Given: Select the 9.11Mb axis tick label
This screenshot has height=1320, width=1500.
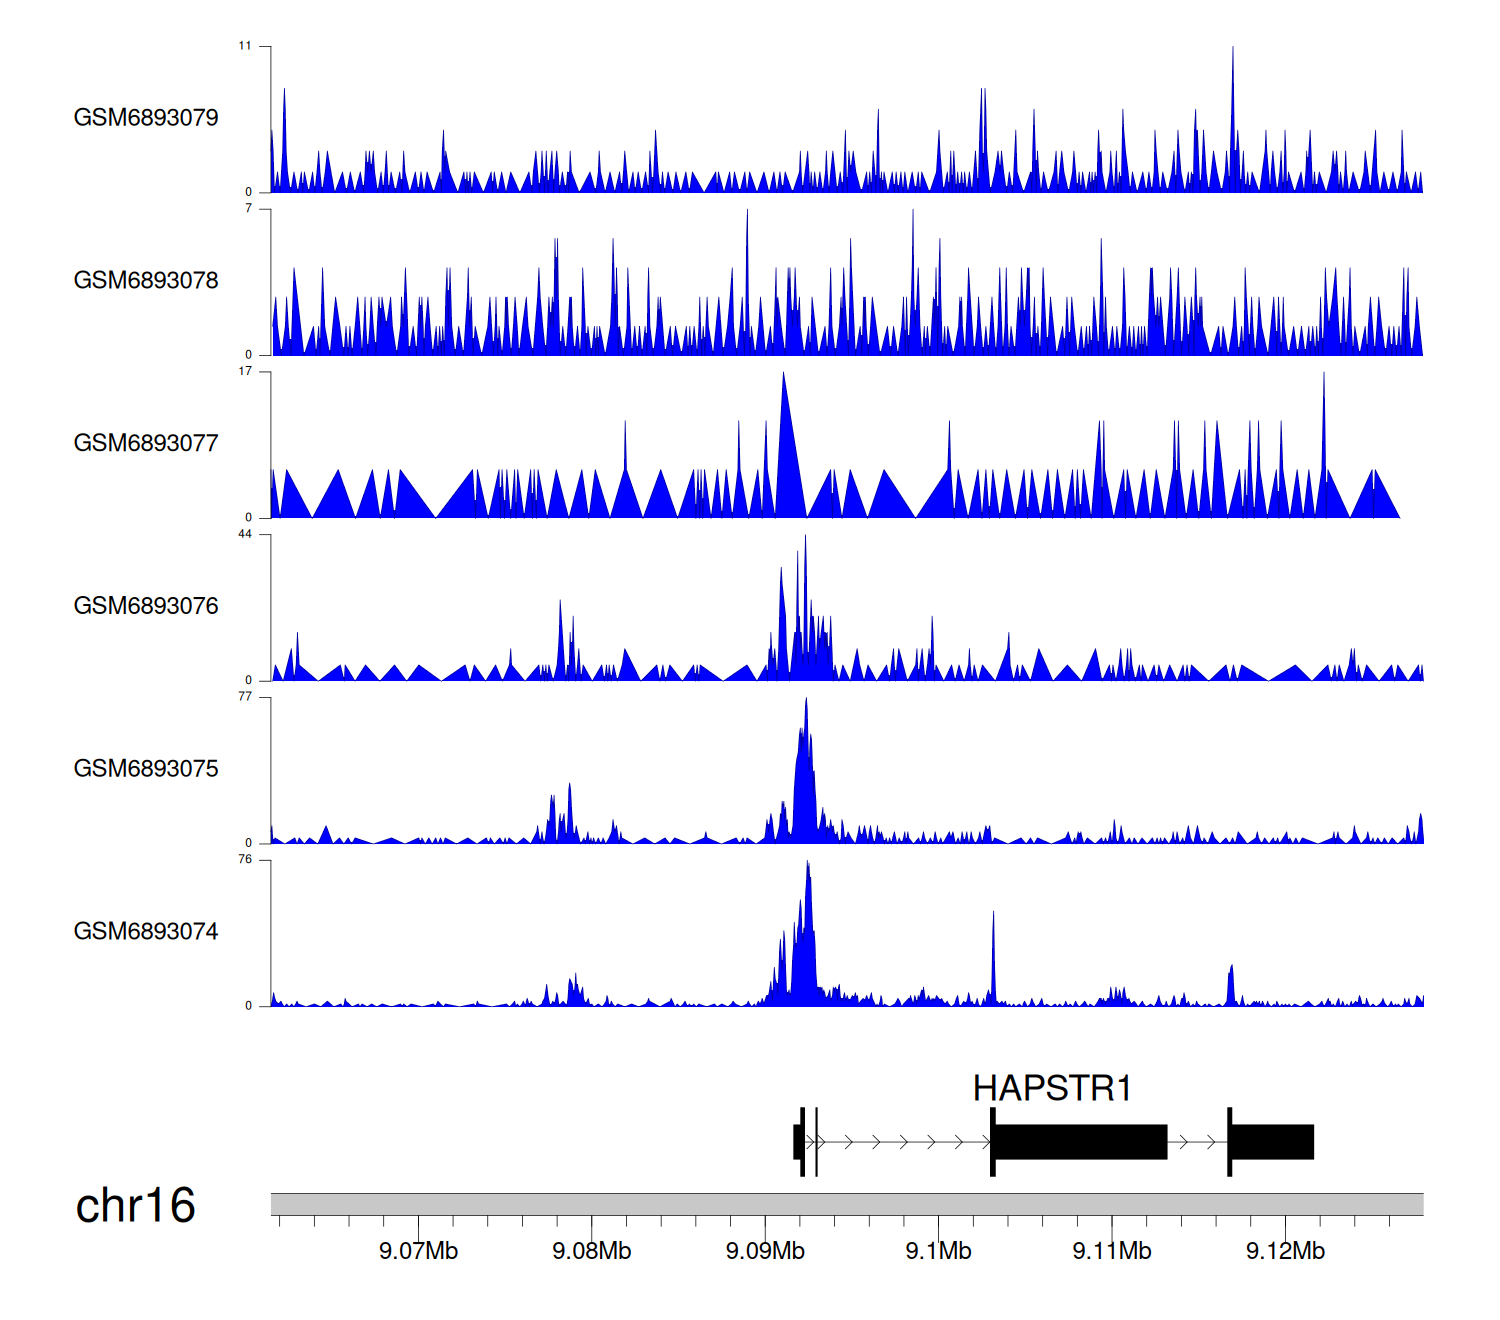Looking at the screenshot, I should click(1112, 1251).
